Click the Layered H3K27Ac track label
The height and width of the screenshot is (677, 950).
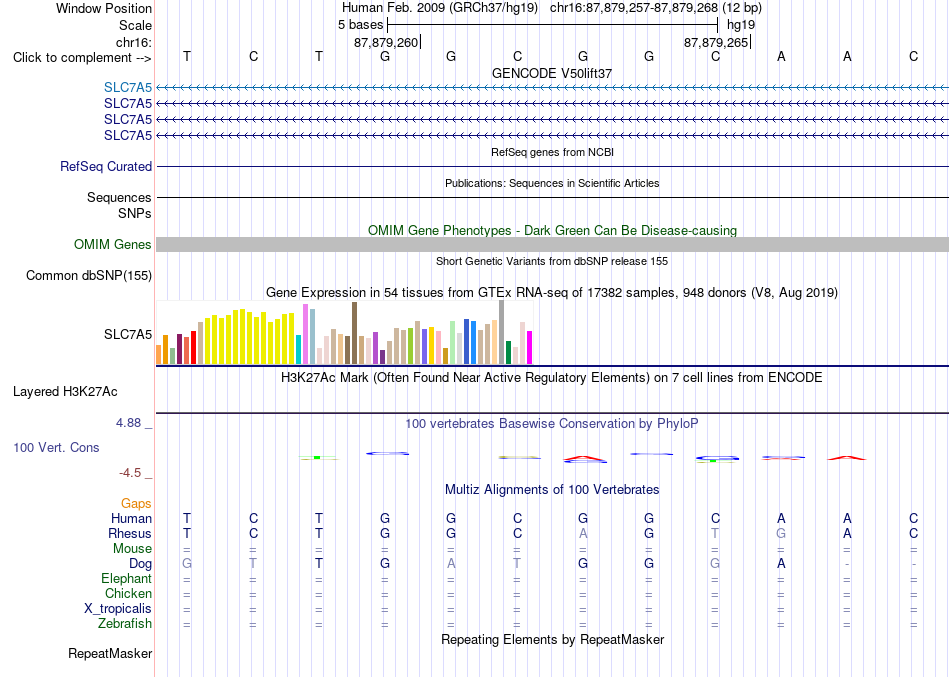click(65, 392)
